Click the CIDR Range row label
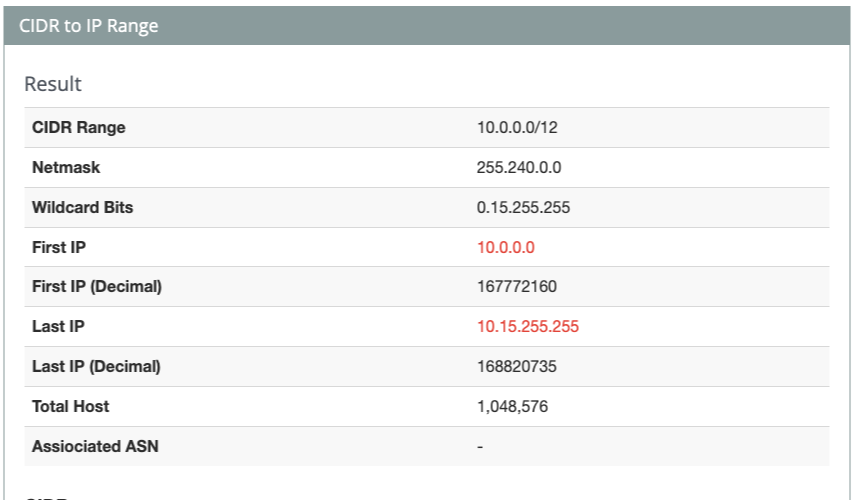Viewport: 853px width, 500px height. coord(79,128)
